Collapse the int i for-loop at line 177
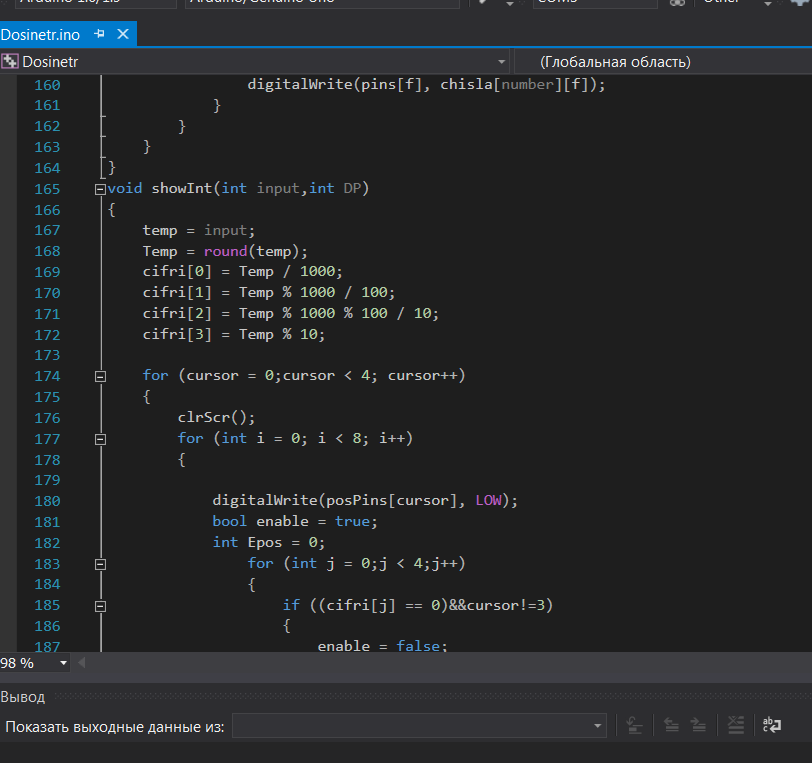This screenshot has height=763, width=812. pos(100,439)
